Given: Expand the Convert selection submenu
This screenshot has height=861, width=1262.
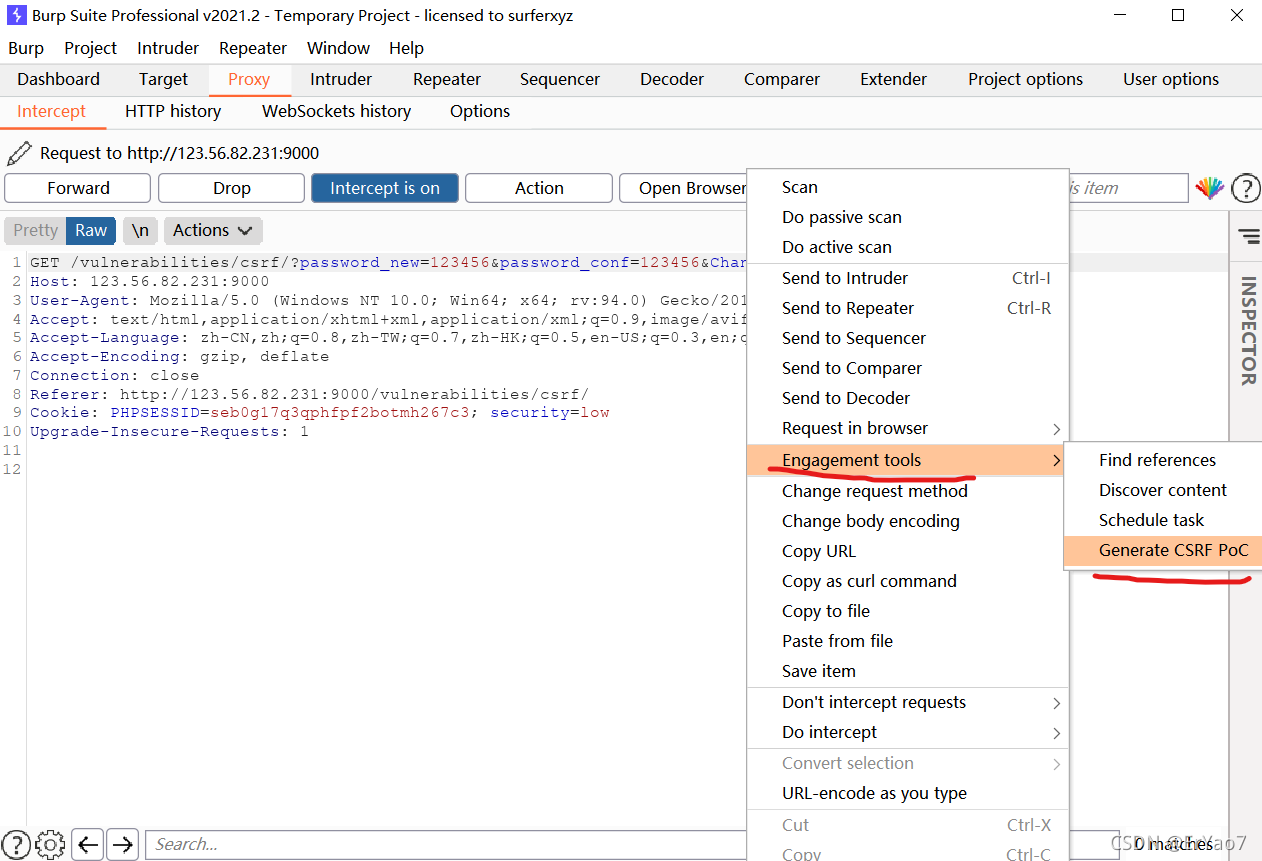Looking at the screenshot, I should point(908,763).
